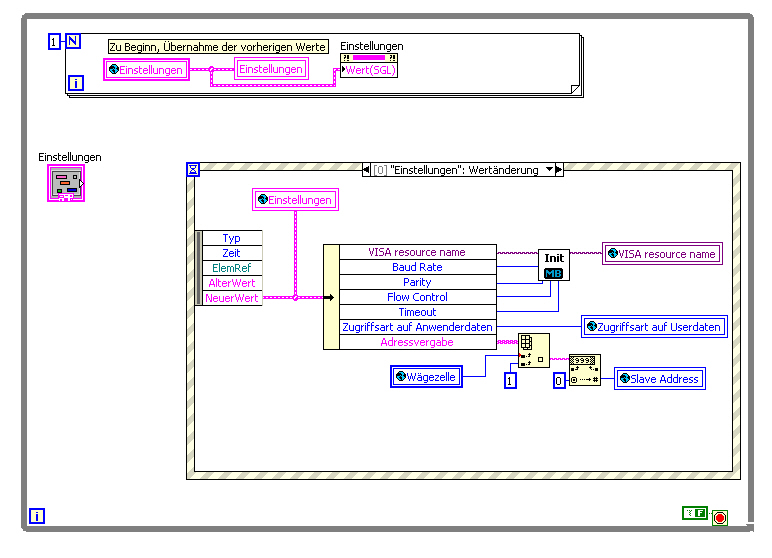Click the Einstellungen label above the property node
Screen dimensions: 772x558
pyautogui.click(x=372, y=46)
